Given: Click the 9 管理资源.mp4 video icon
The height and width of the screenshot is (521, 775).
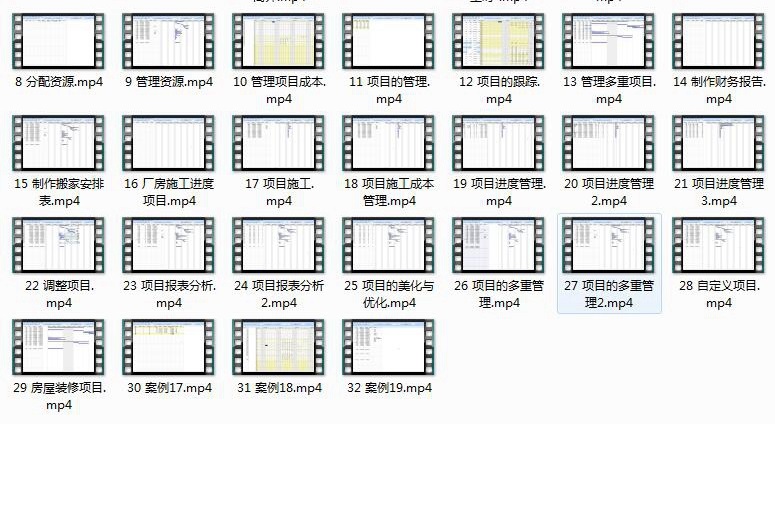Looking at the screenshot, I should point(169,42).
